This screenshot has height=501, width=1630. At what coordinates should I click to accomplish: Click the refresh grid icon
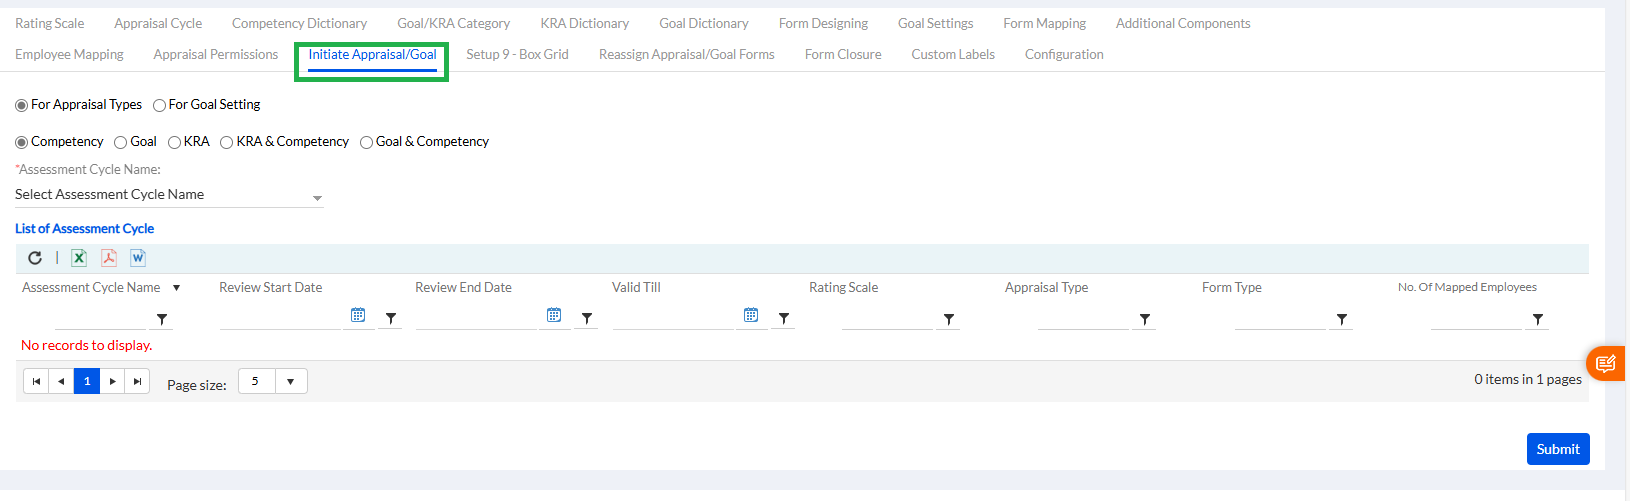click(35, 258)
